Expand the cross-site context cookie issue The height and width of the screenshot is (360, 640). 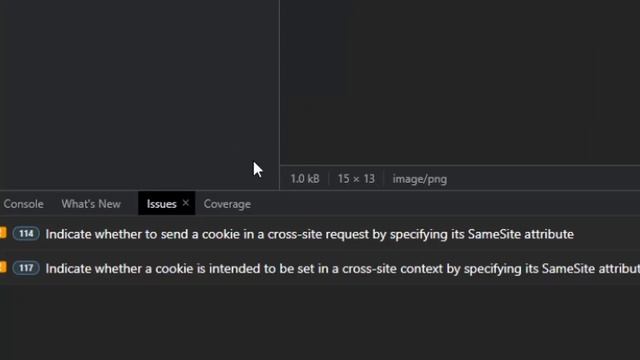pyautogui.click(x=342, y=269)
